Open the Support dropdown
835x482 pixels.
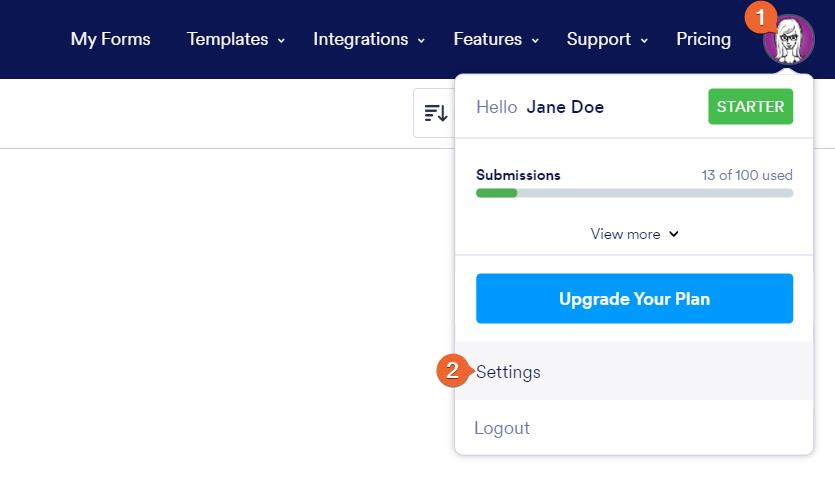click(607, 39)
